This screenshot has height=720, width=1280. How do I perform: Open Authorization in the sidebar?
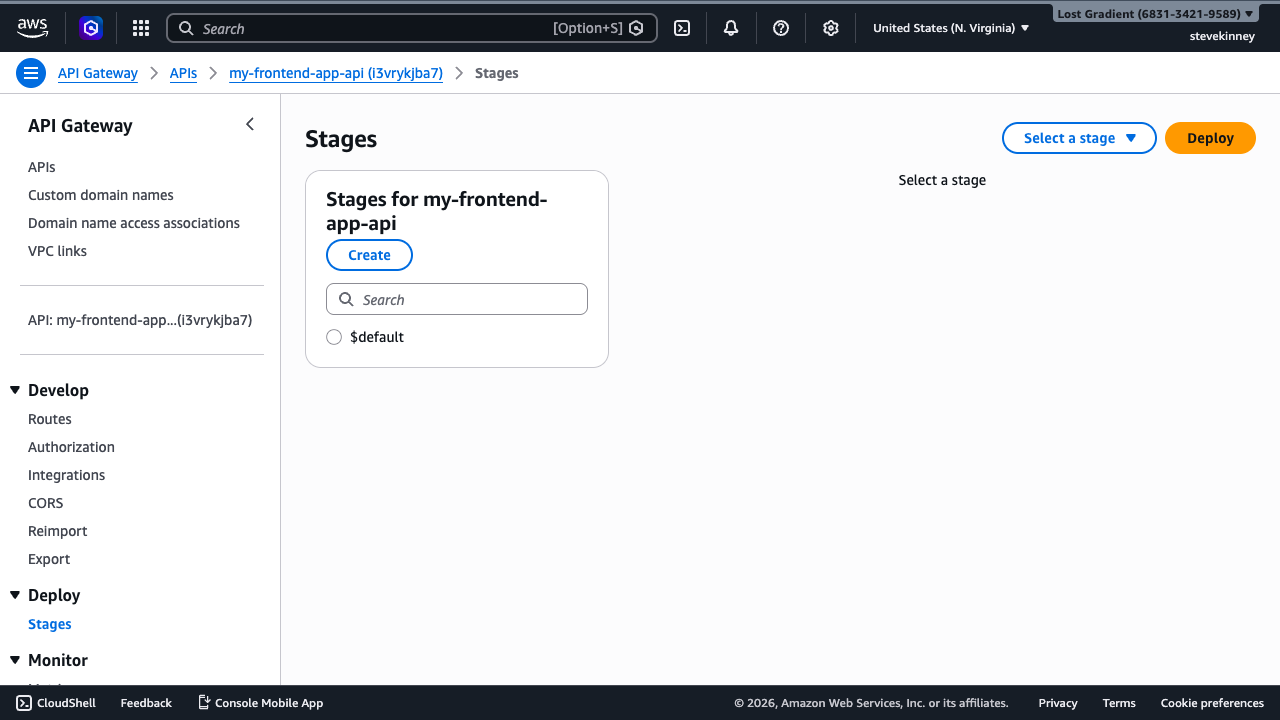[71, 447]
